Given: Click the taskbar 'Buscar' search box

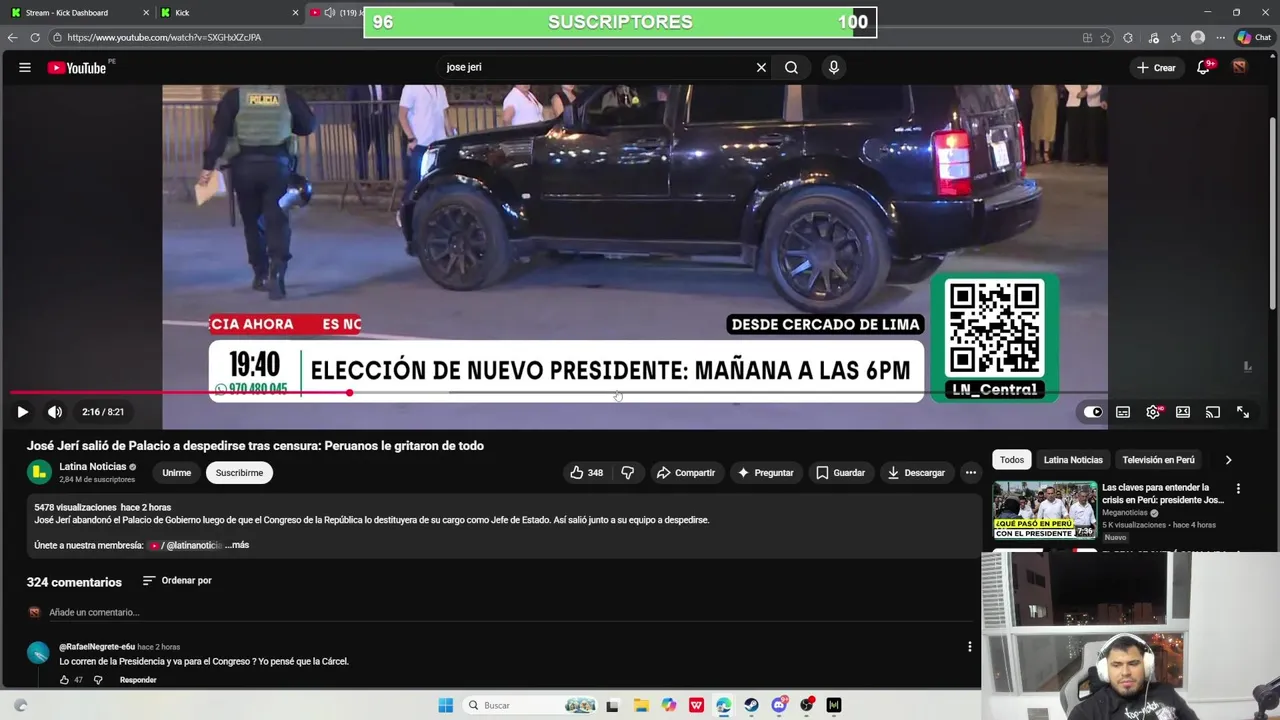Looking at the screenshot, I should (531, 705).
